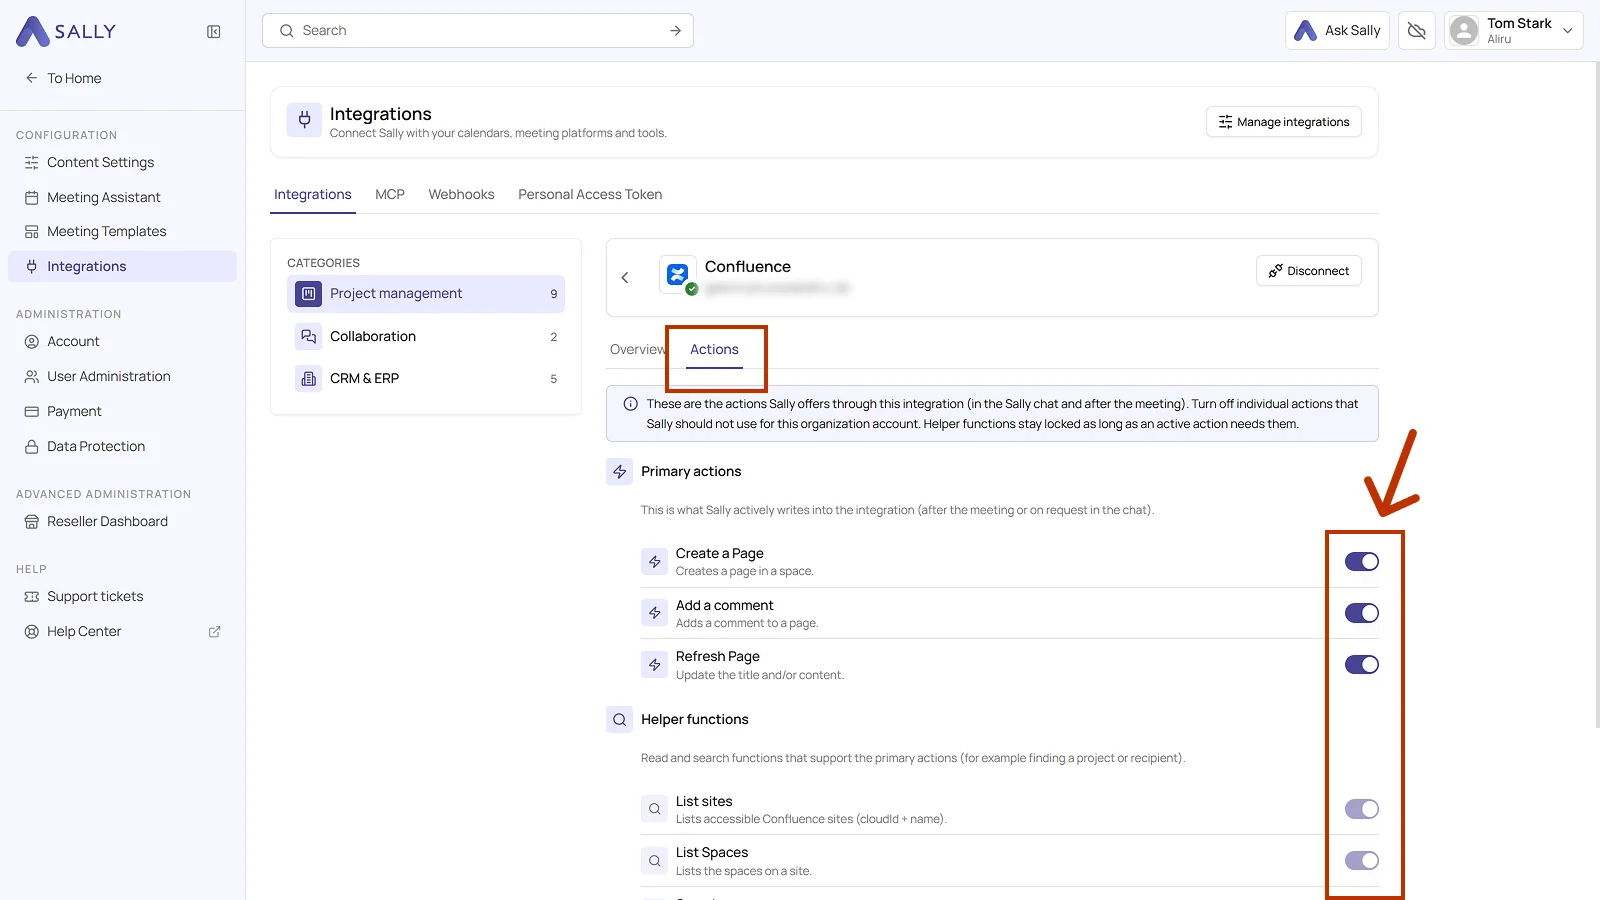Click the List Spaces search icon
1600x900 pixels.
click(x=655, y=861)
